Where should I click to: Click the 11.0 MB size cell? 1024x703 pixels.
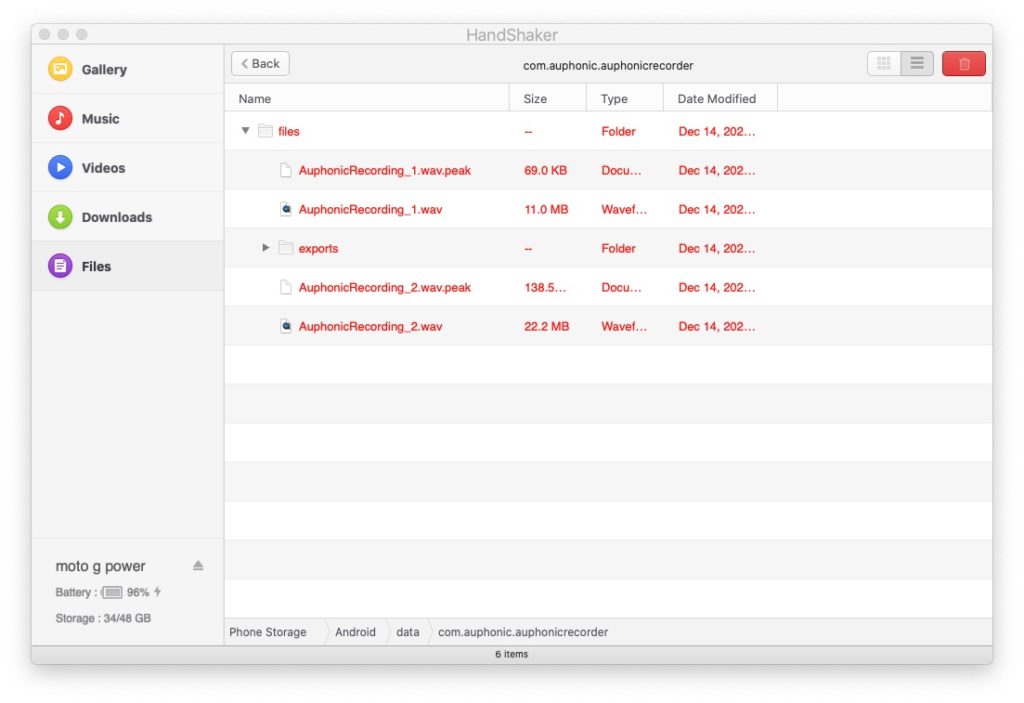pyautogui.click(x=546, y=210)
